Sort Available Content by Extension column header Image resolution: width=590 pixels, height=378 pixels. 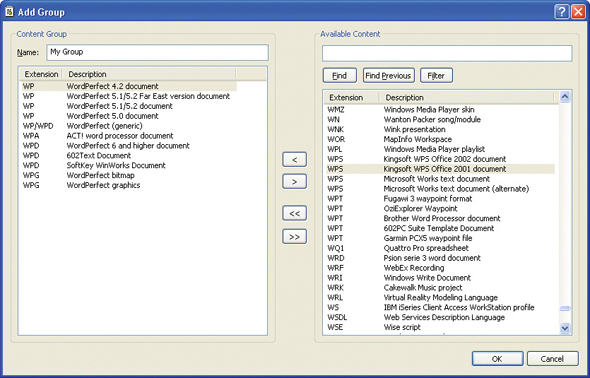[x=351, y=97]
